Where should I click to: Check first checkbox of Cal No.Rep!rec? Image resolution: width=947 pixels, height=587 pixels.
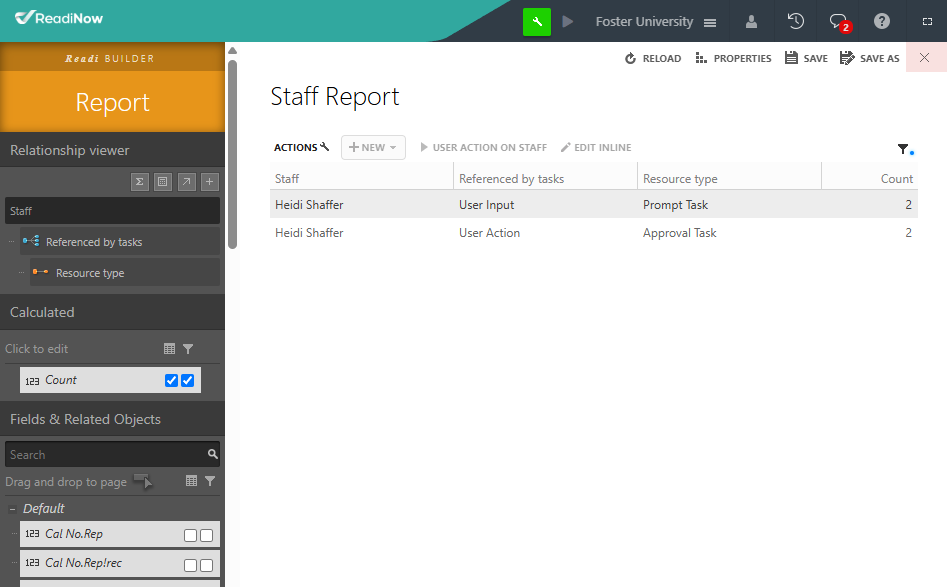tap(190, 565)
